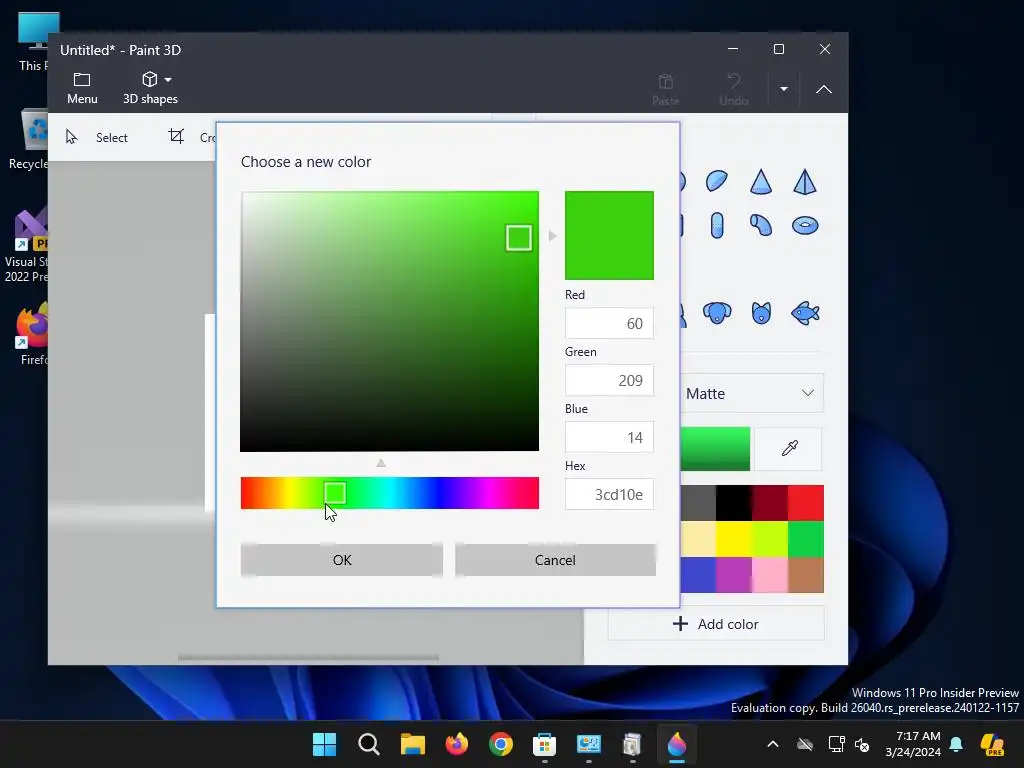Pick the capsule 3D shape

(717, 225)
